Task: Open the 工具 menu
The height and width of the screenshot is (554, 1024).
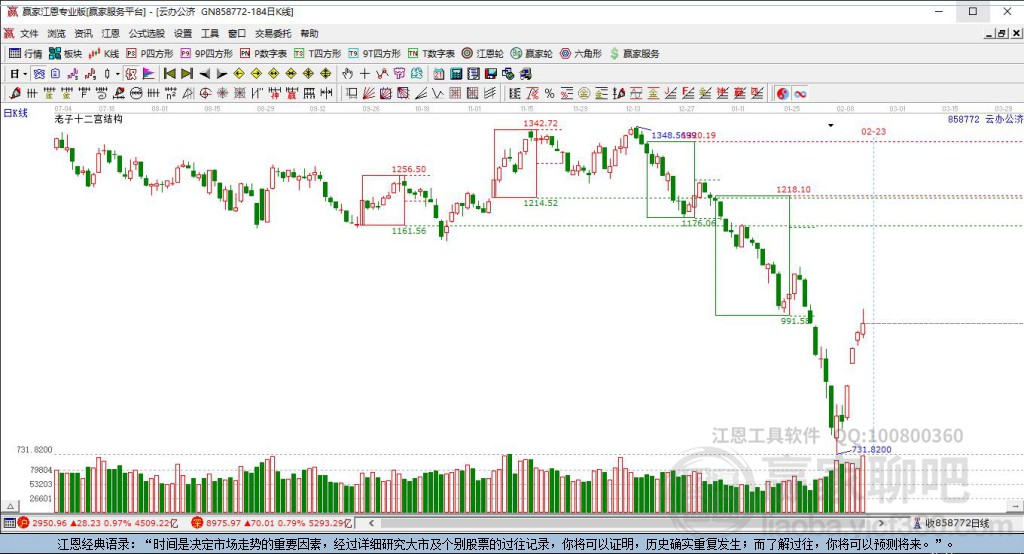Action: click(210, 33)
